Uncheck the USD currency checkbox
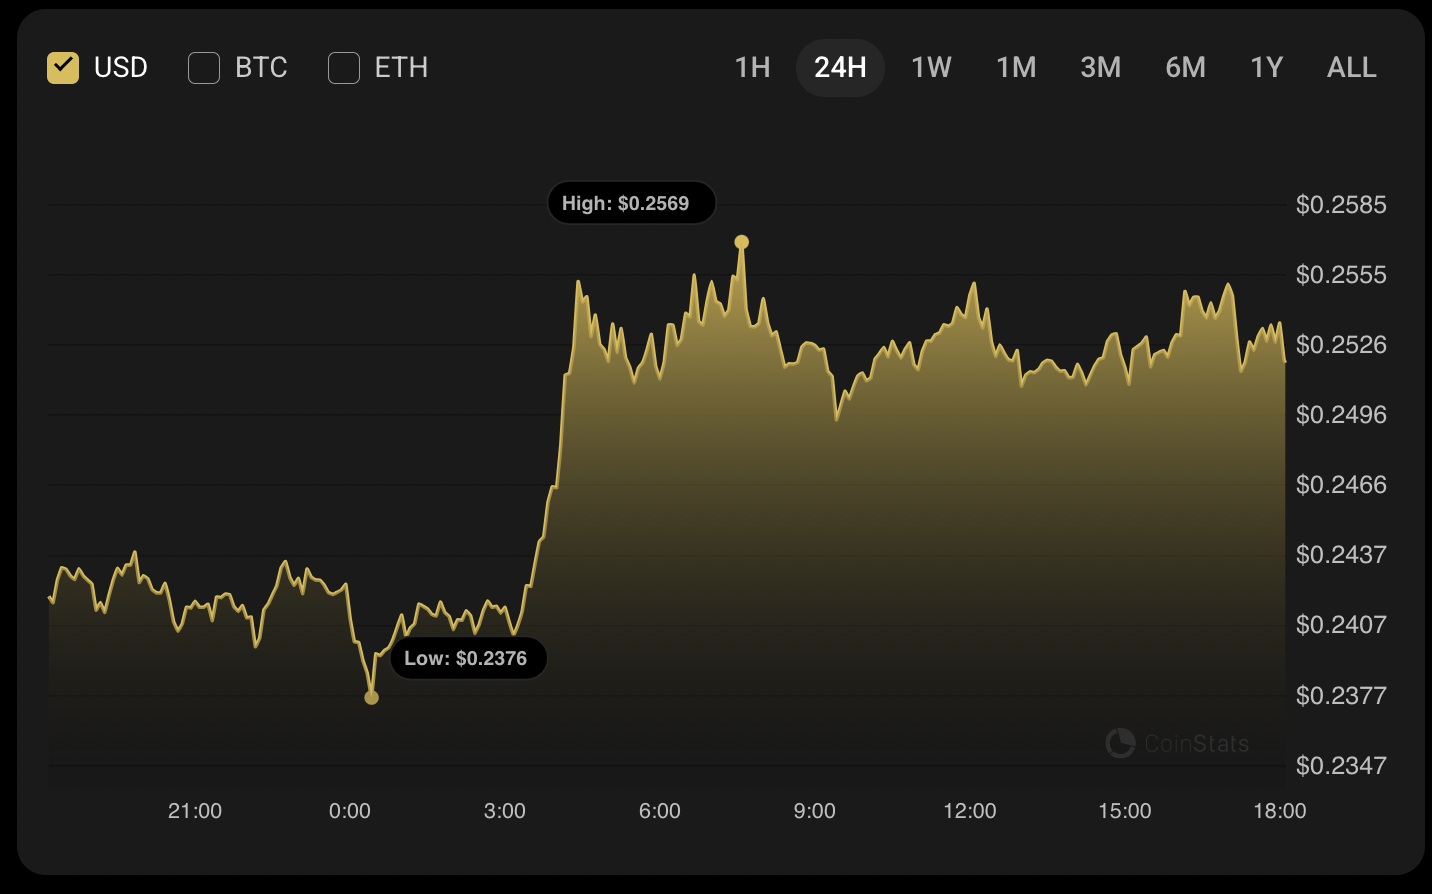Screen dimensions: 1432x894 pos(63,68)
